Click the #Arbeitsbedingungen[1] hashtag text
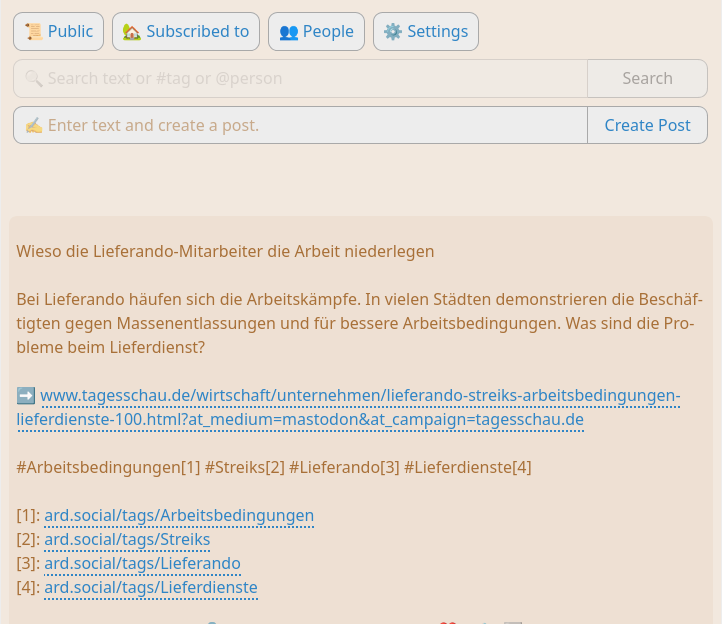The height and width of the screenshot is (624, 722). (x=108, y=467)
